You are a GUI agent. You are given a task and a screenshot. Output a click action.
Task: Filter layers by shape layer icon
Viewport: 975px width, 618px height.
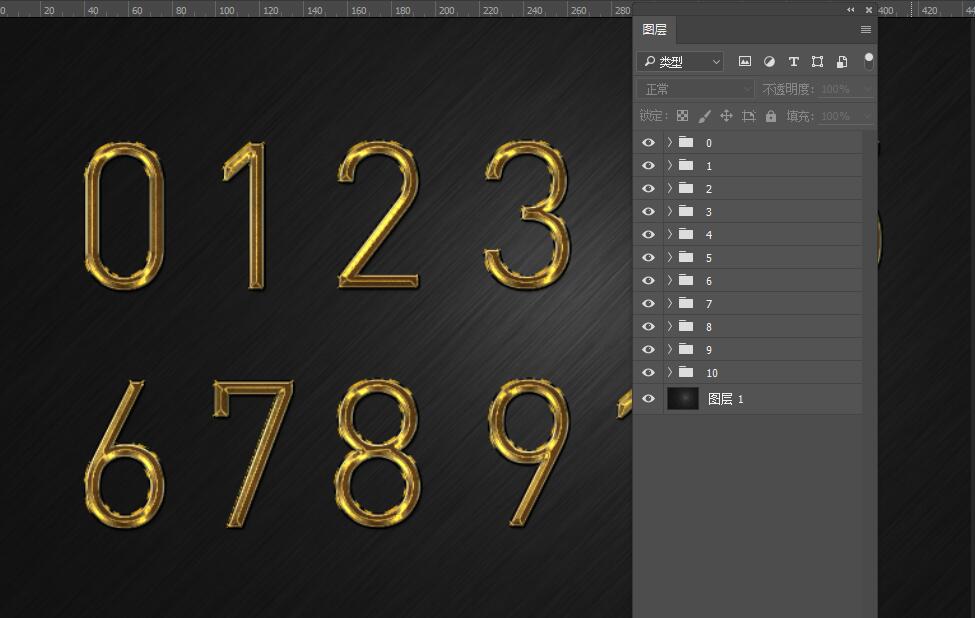pyautogui.click(x=817, y=62)
